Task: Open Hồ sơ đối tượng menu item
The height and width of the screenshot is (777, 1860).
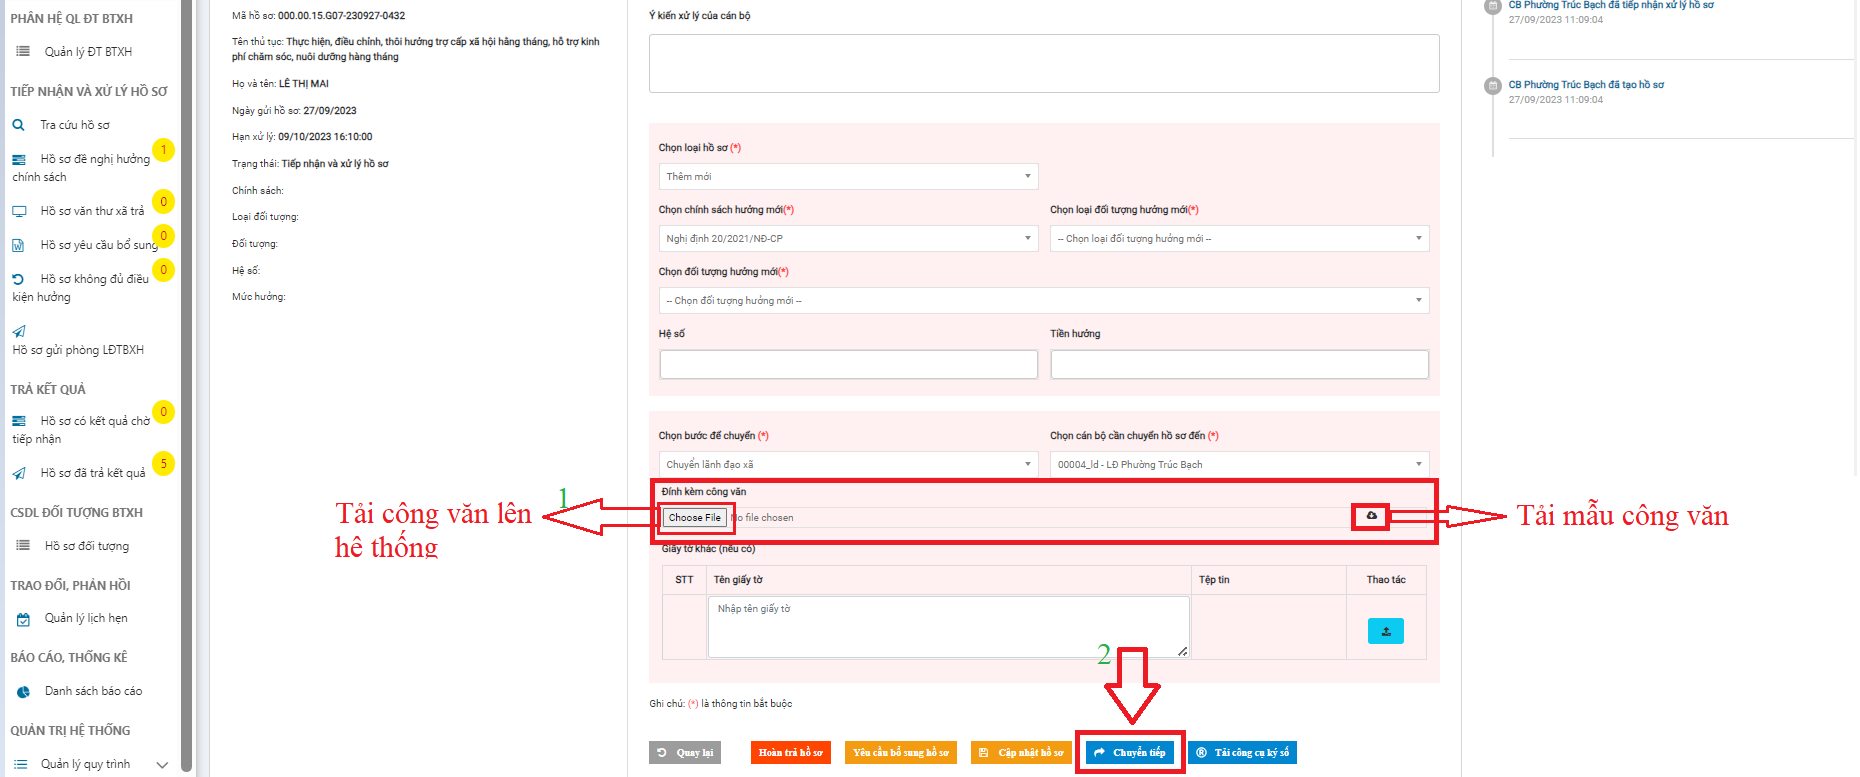Action: pyautogui.click(x=86, y=546)
